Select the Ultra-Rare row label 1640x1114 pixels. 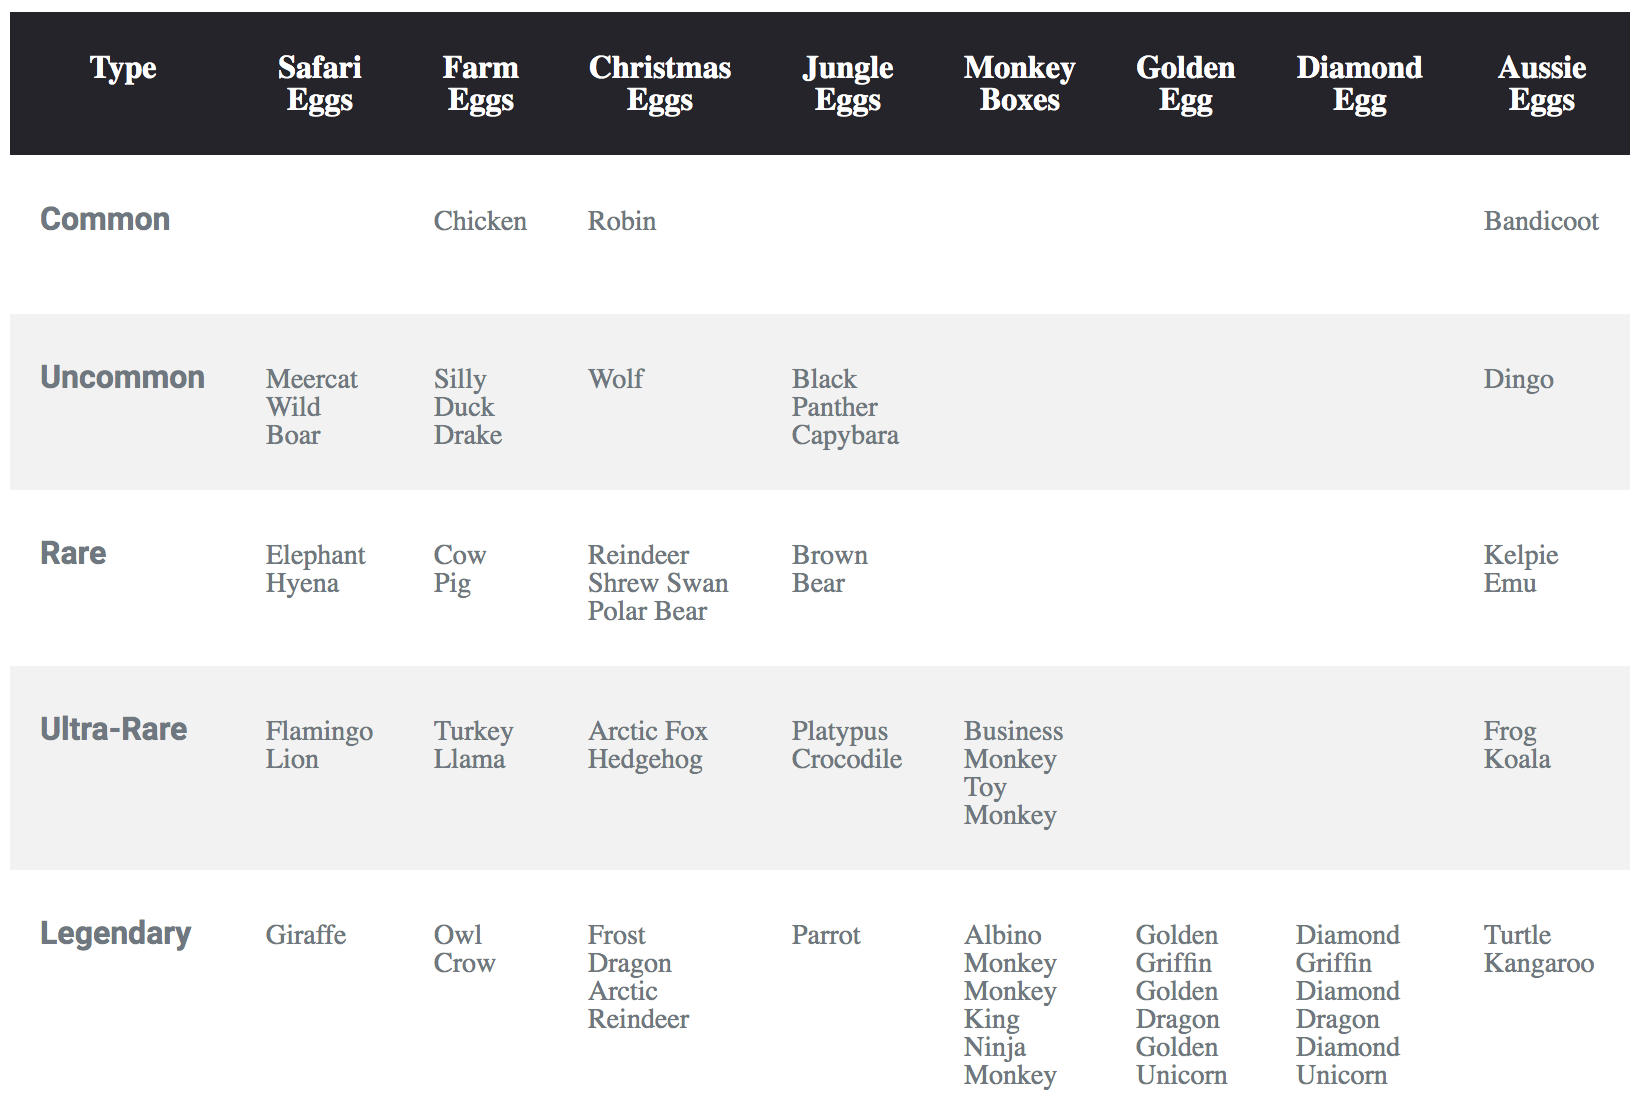point(114,729)
